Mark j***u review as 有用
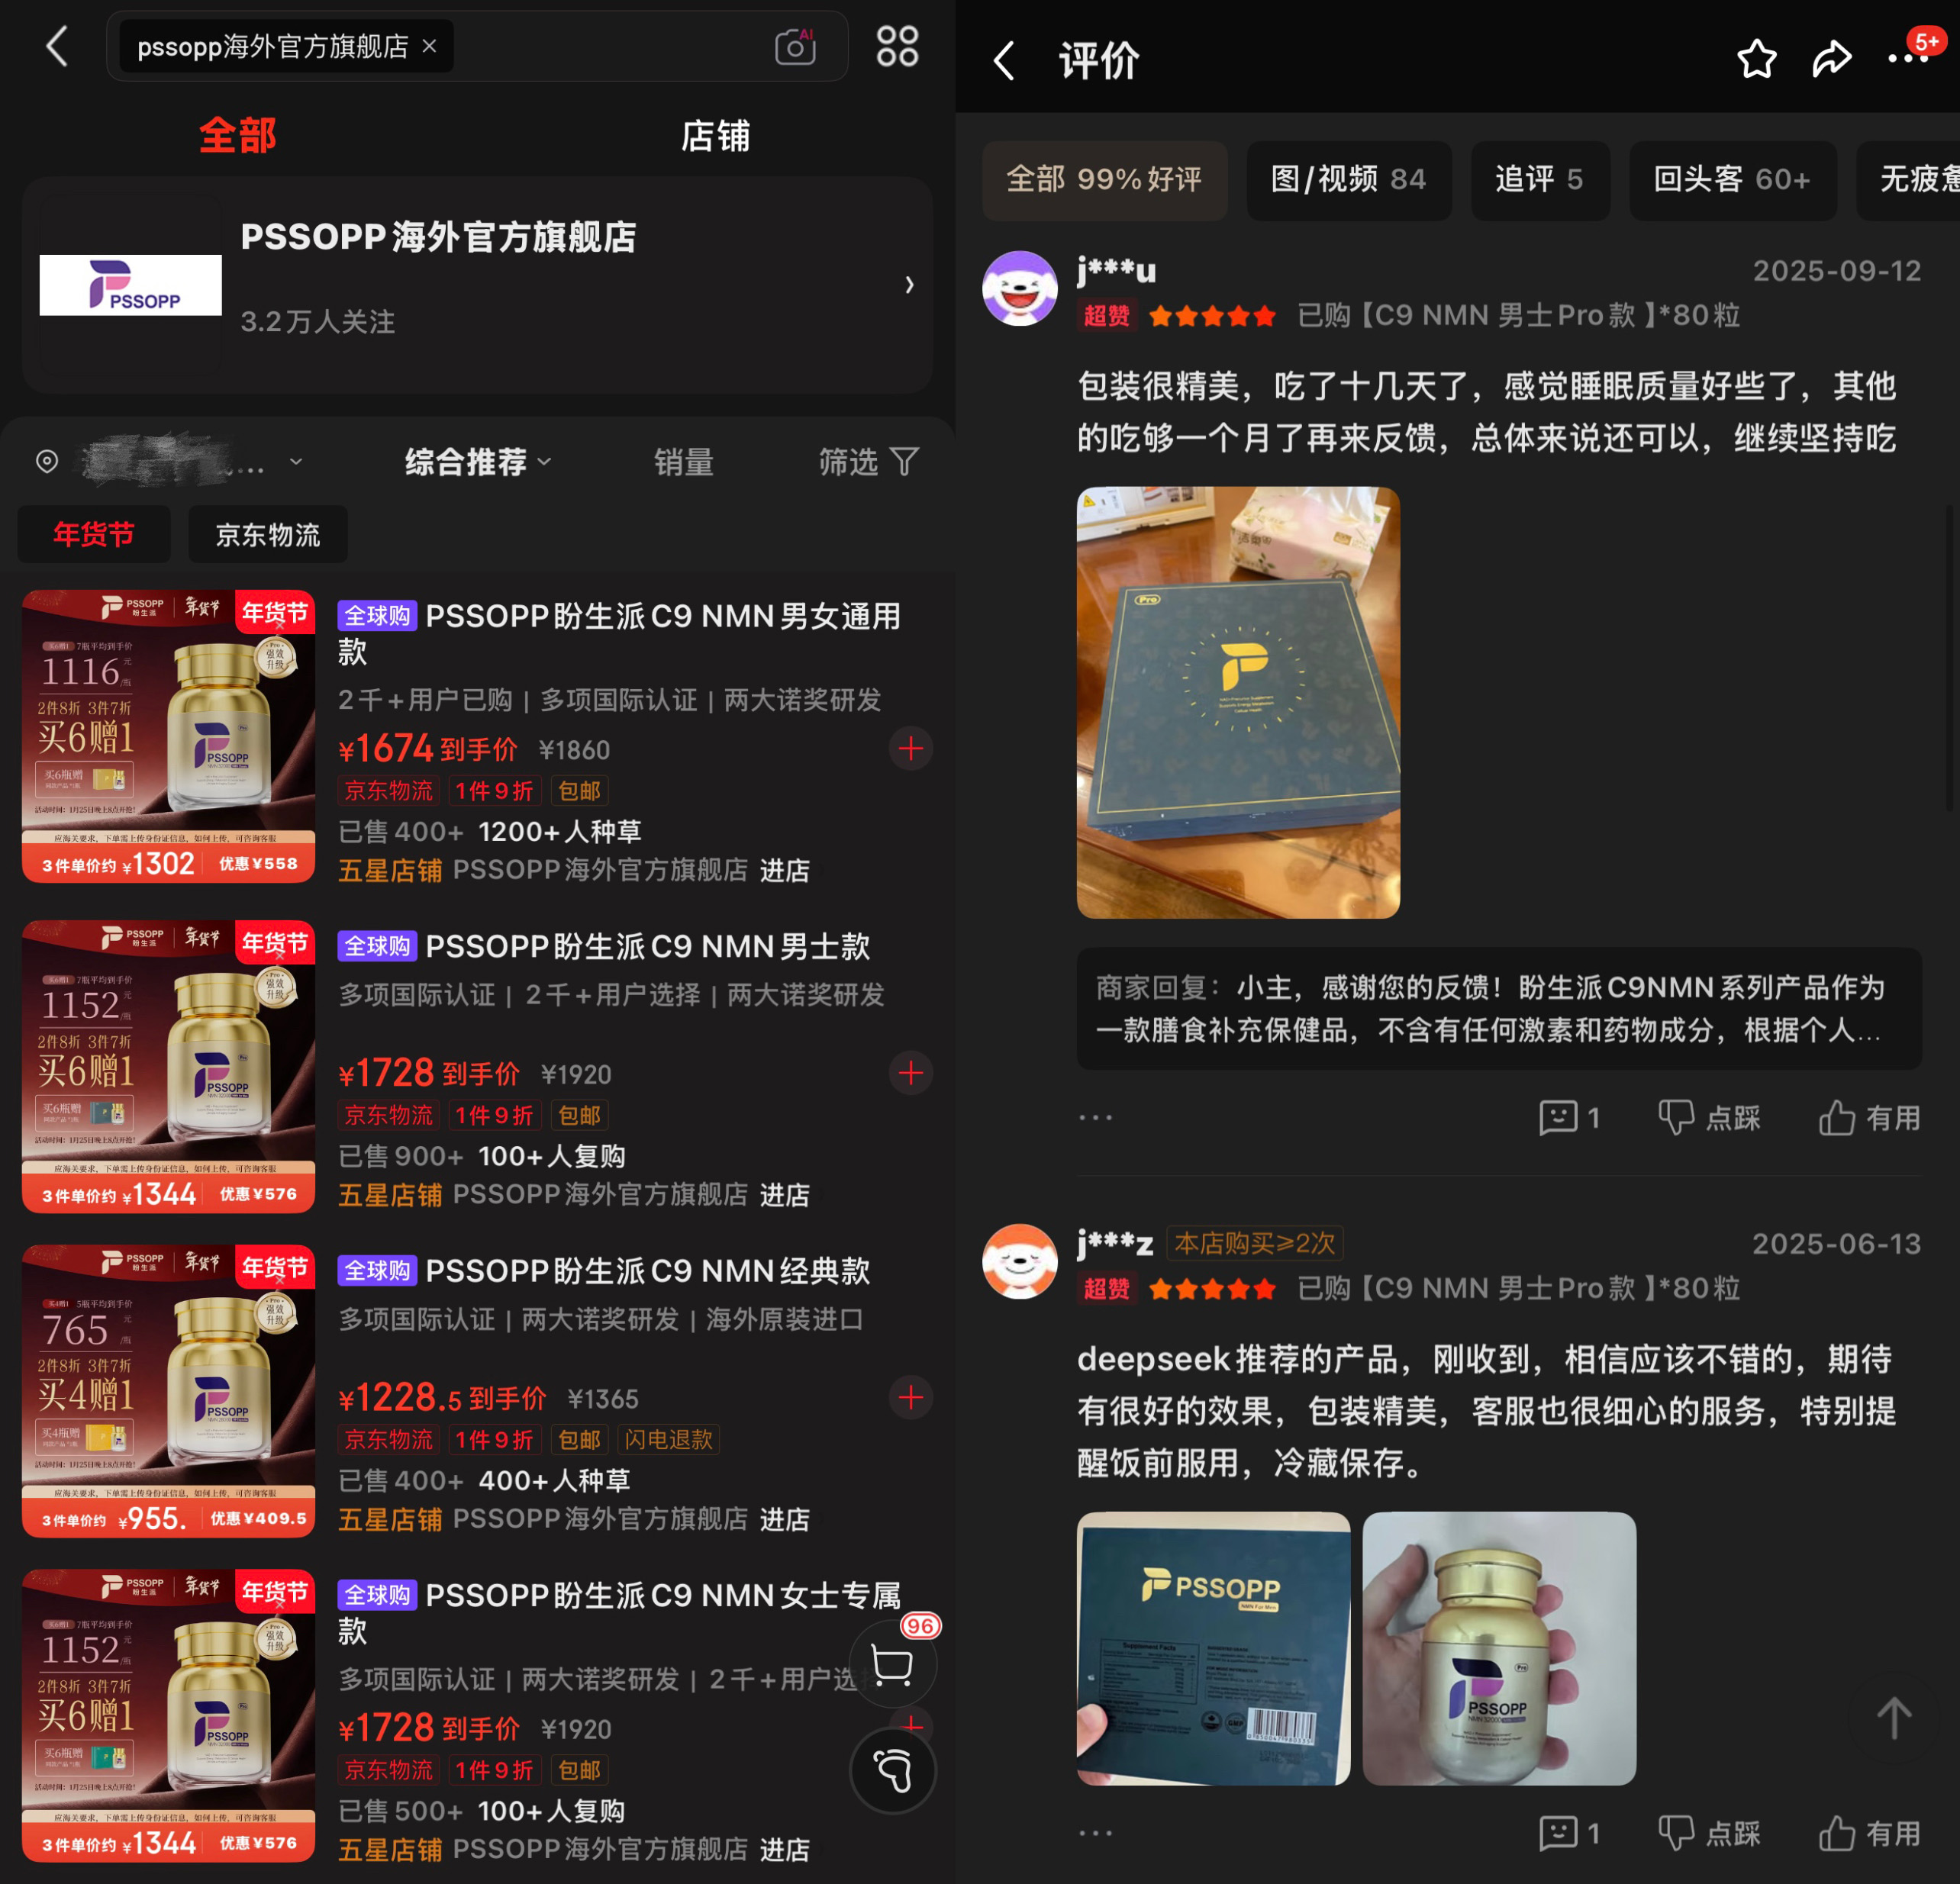The height and width of the screenshot is (1884, 1960). (x=1869, y=1117)
